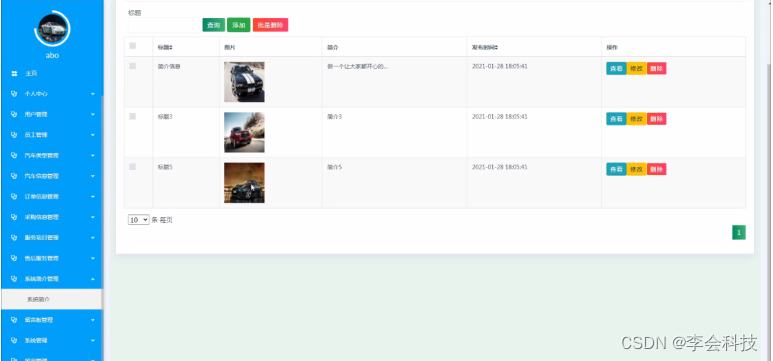
Task: Click the icon beside 留言板管理
Action: tap(14, 320)
